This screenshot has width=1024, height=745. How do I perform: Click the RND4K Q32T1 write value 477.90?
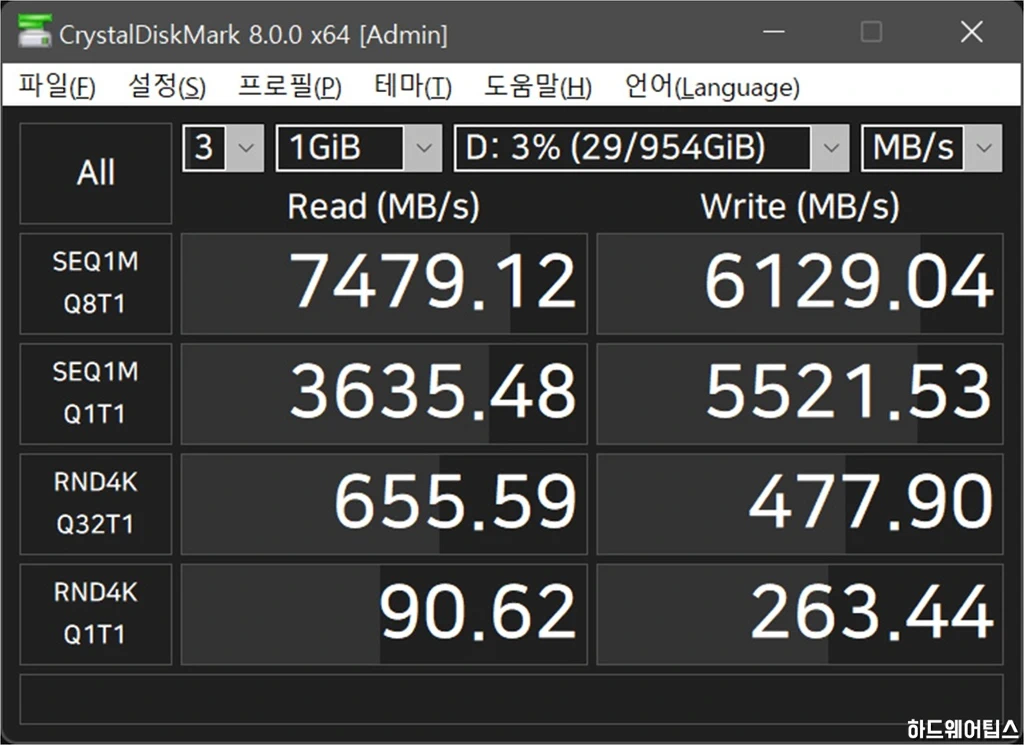[x=800, y=504]
